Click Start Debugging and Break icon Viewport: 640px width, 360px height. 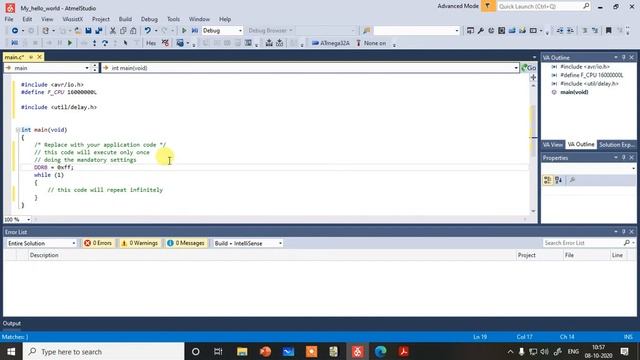(x=195, y=31)
